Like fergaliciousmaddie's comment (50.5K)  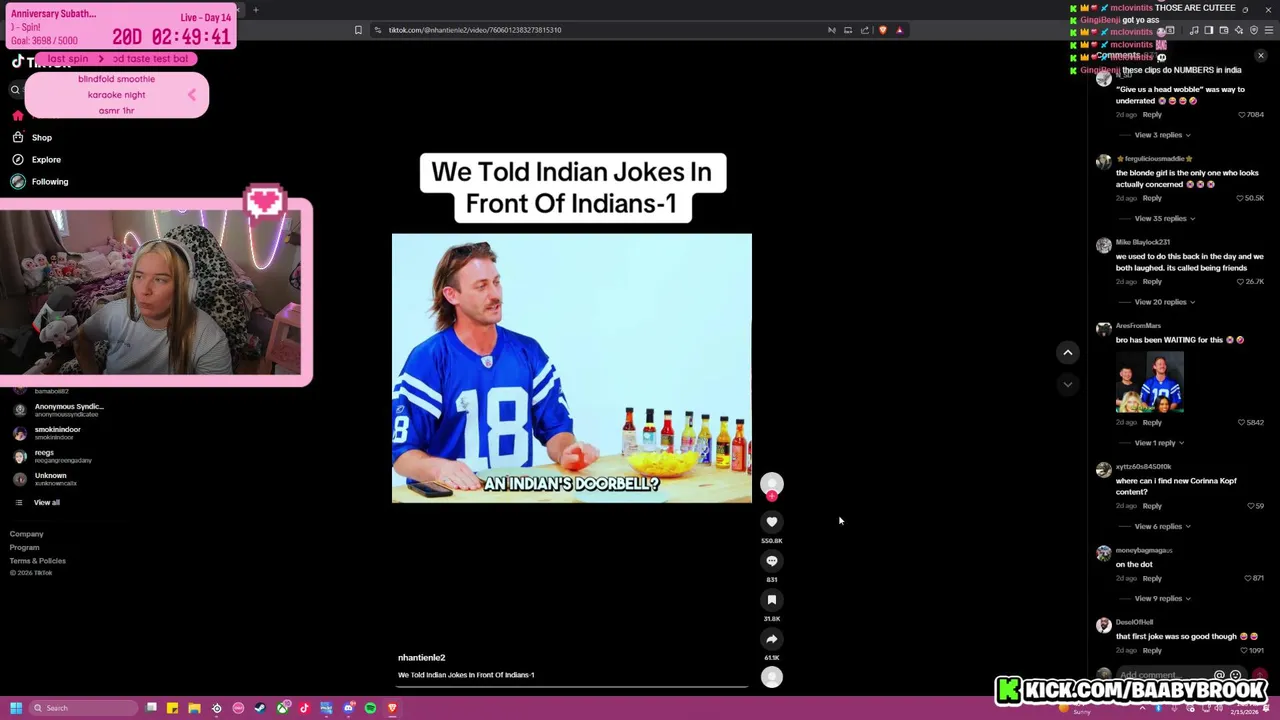coord(1238,198)
